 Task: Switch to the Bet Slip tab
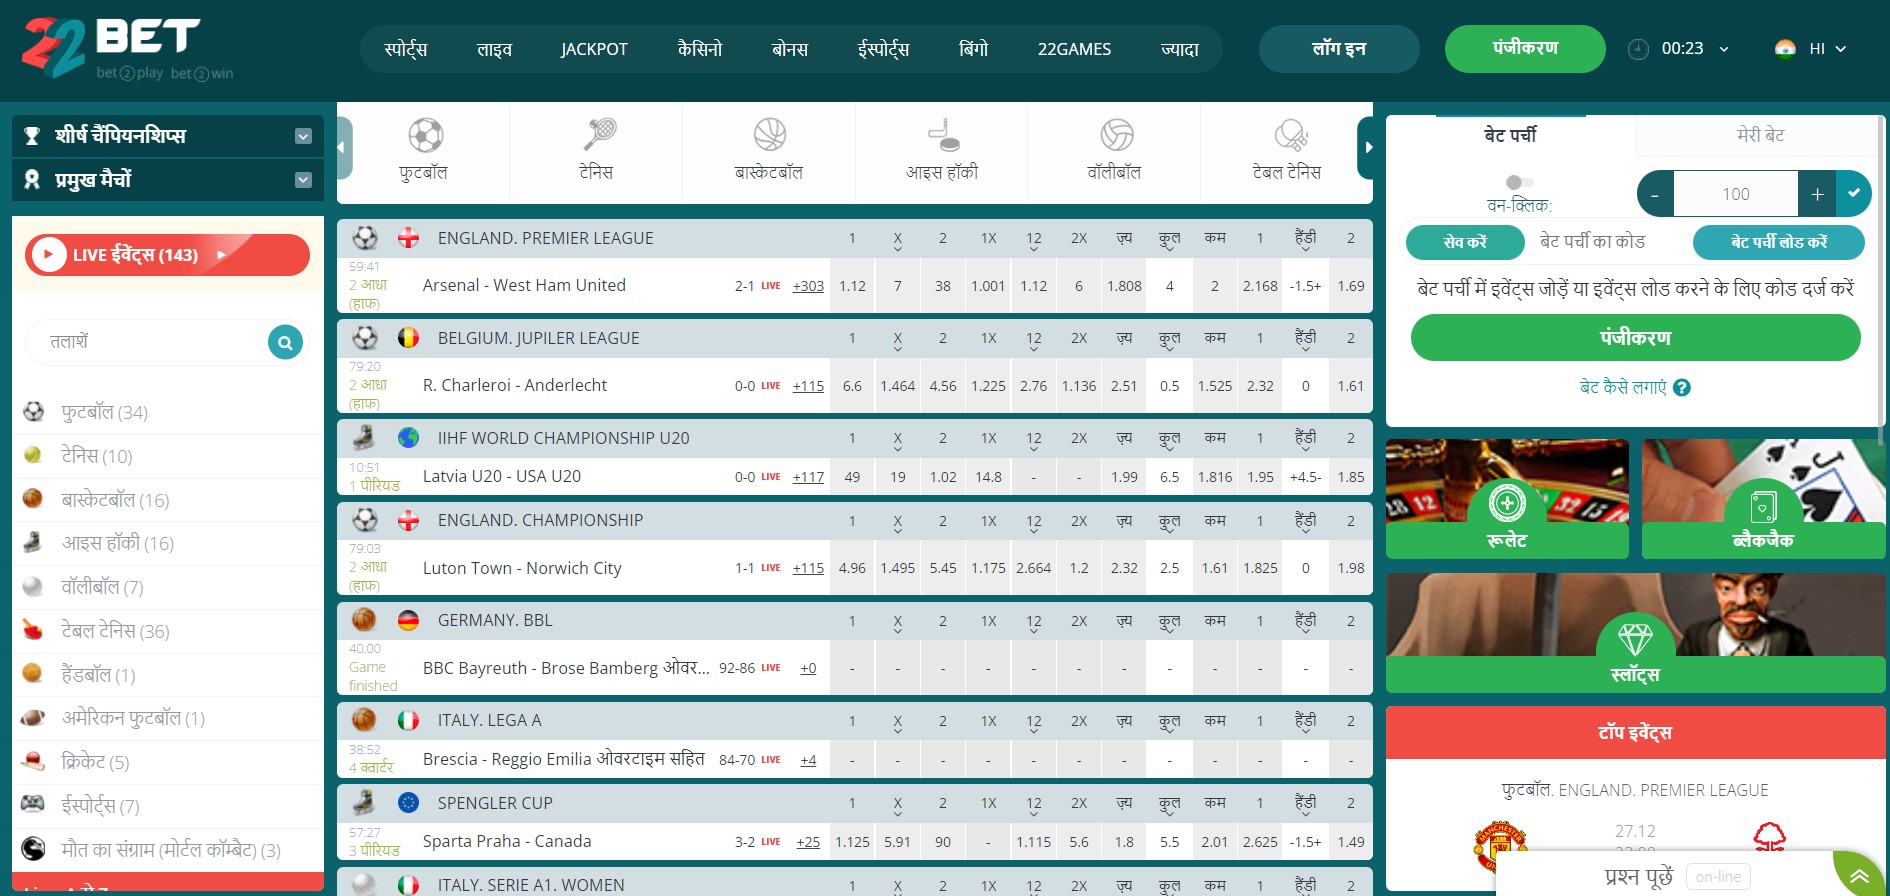[x=1510, y=135]
